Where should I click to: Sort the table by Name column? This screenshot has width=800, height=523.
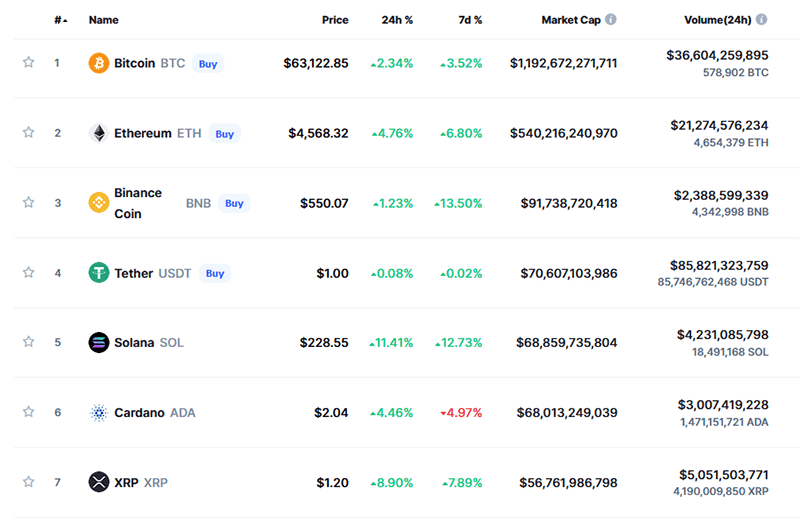[104, 20]
